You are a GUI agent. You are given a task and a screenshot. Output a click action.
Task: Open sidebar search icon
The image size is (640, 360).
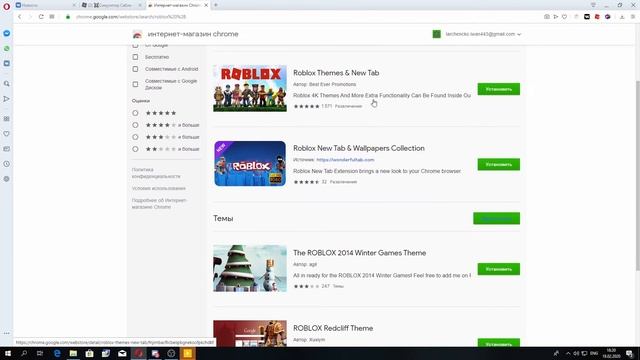click(x=7, y=84)
